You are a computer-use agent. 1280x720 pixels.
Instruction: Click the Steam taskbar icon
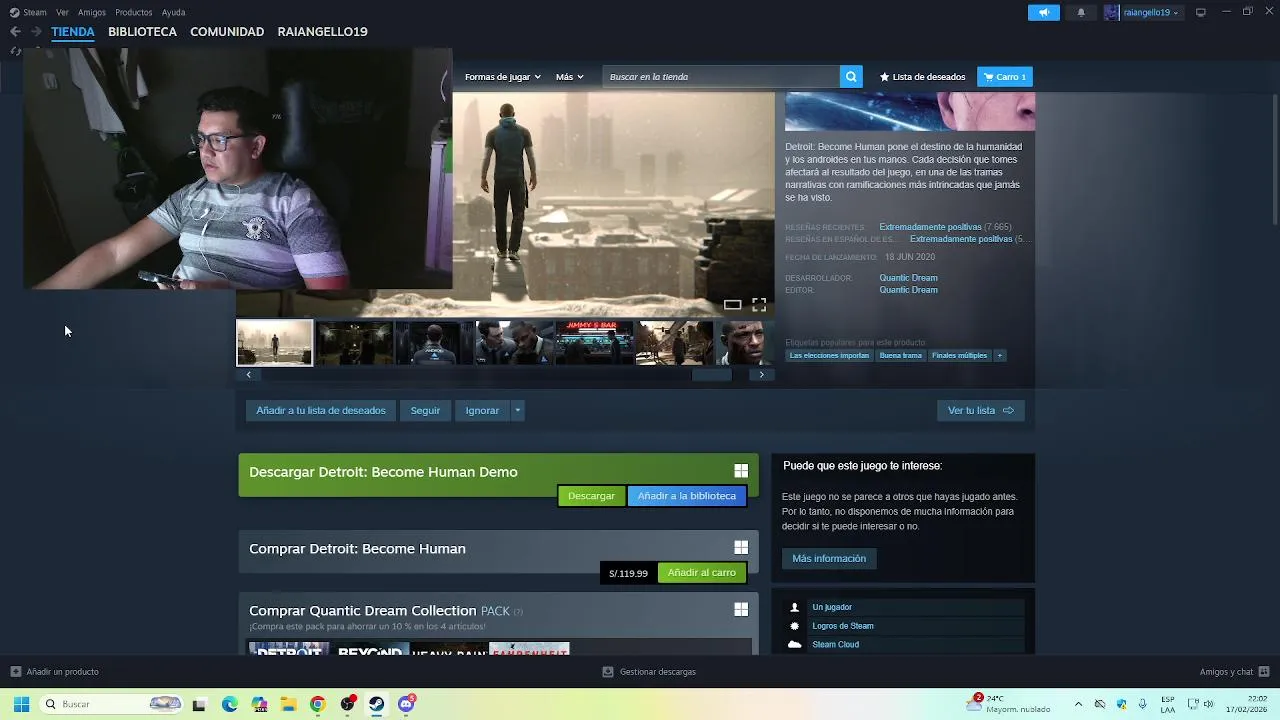click(x=376, y=704)
